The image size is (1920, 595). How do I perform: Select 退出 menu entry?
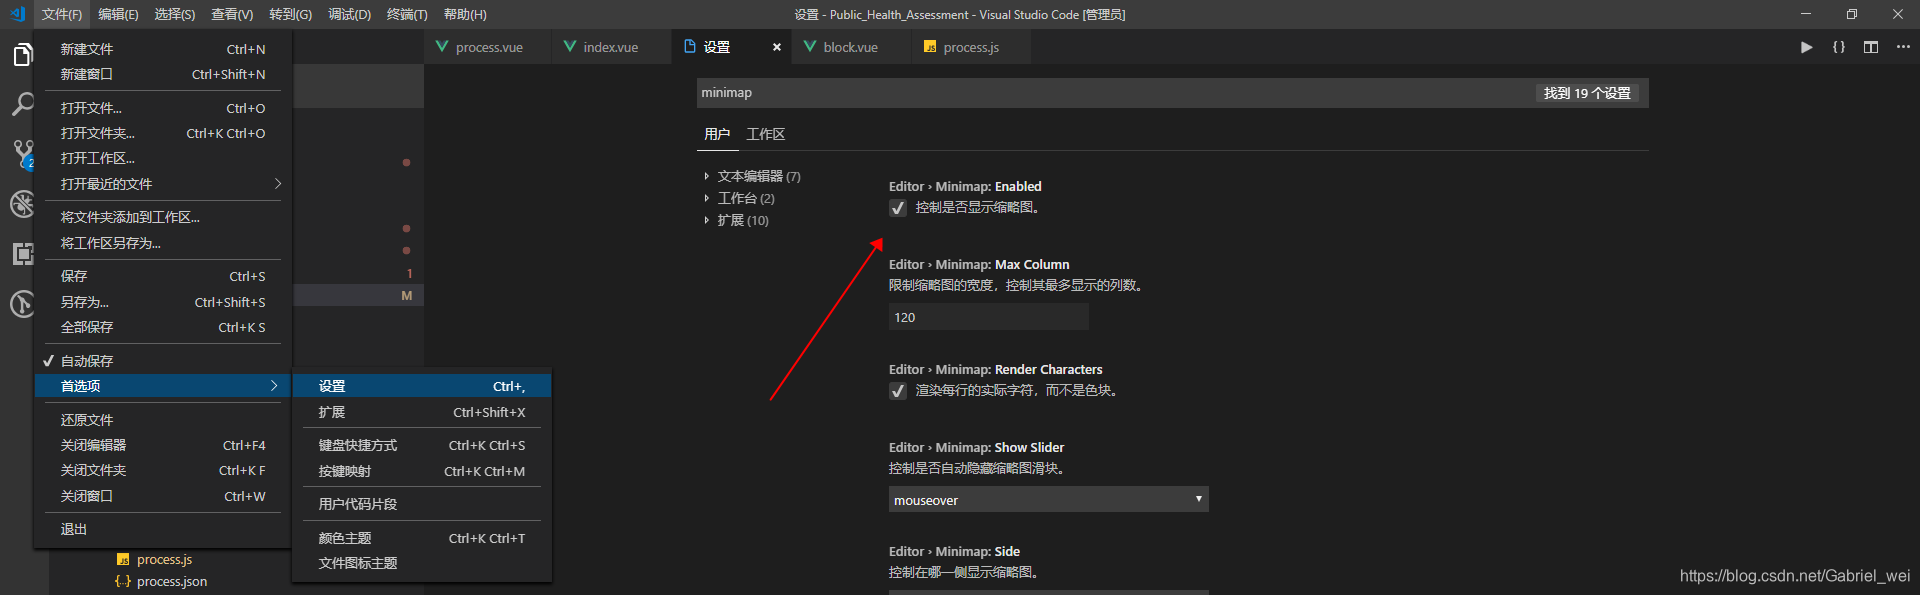162,529
